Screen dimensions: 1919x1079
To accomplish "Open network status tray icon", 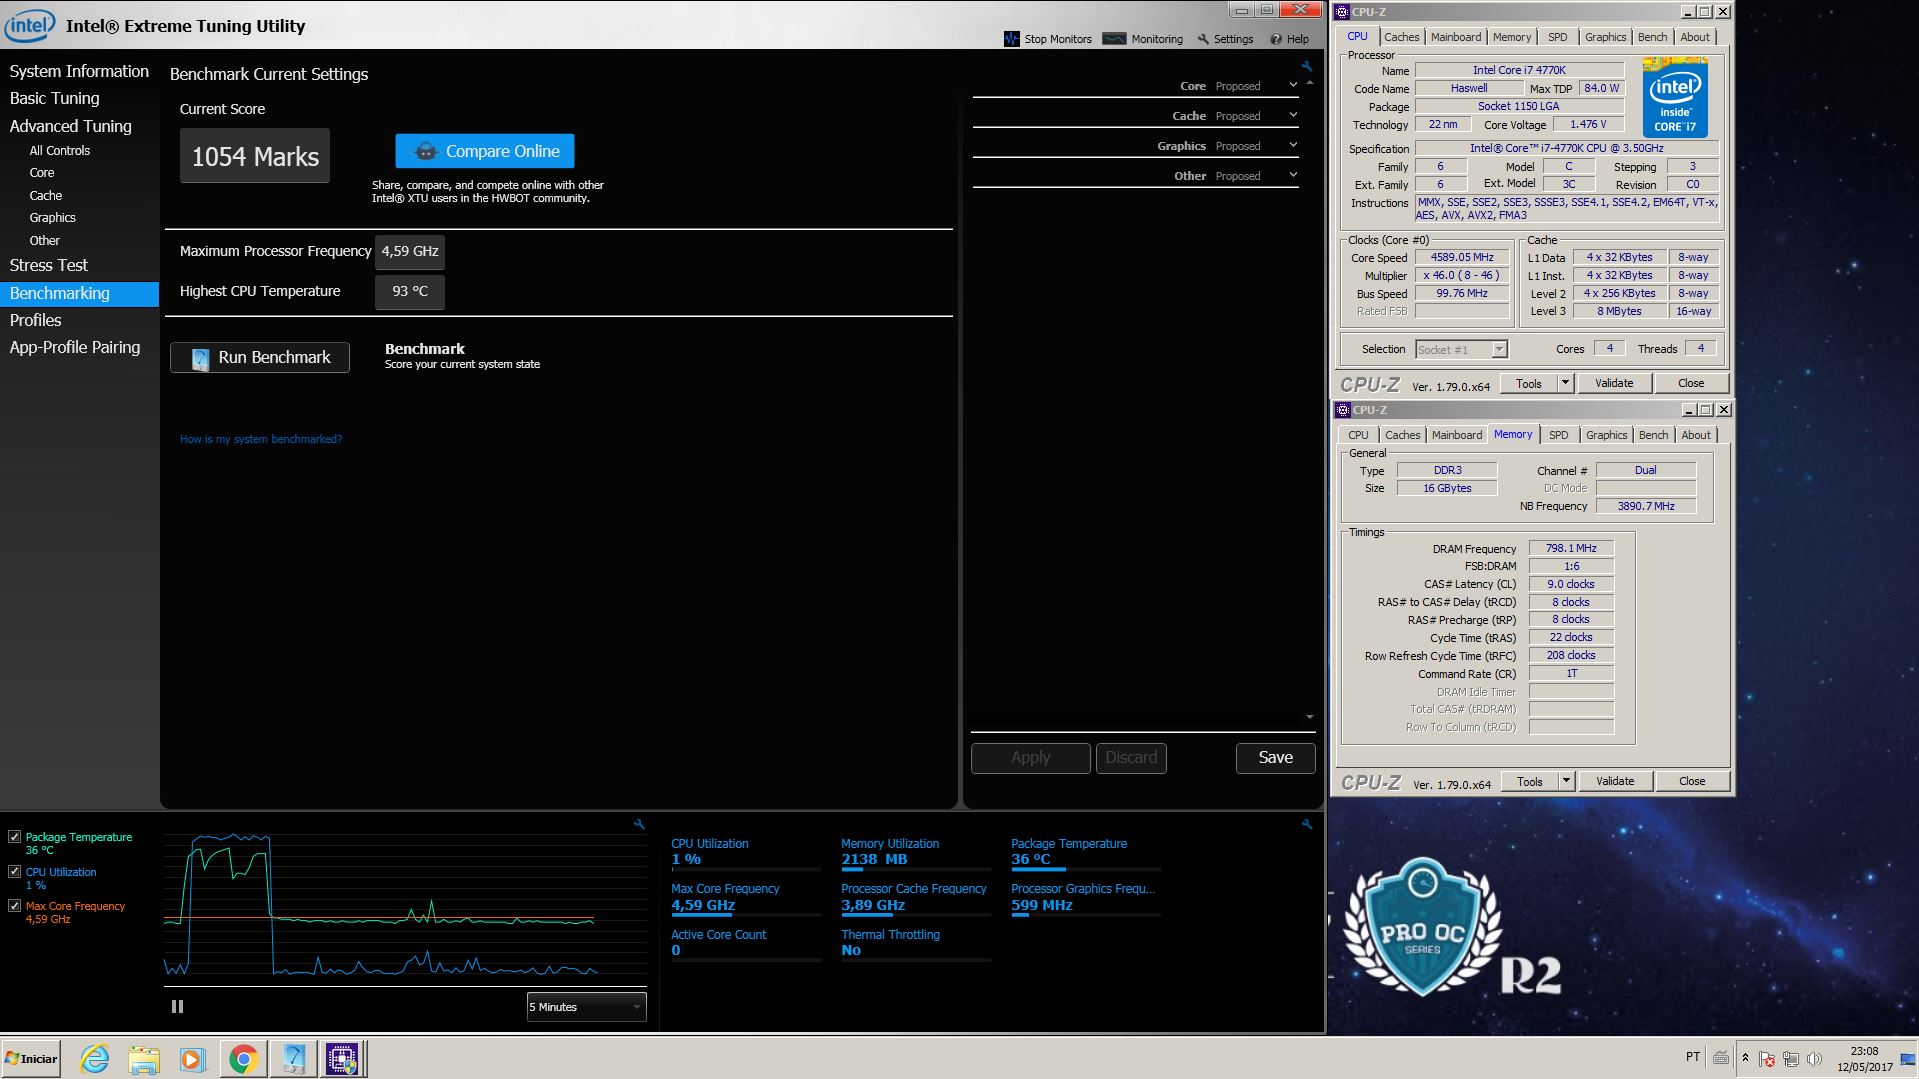I will [x=1790, y=1059].
